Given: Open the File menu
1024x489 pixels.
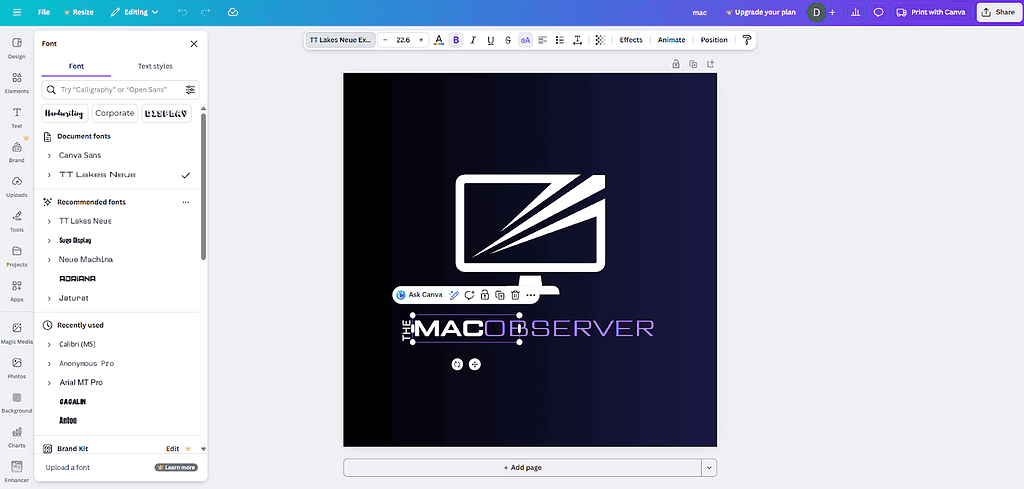Looking at the screenshot, I should click(44, 12).
